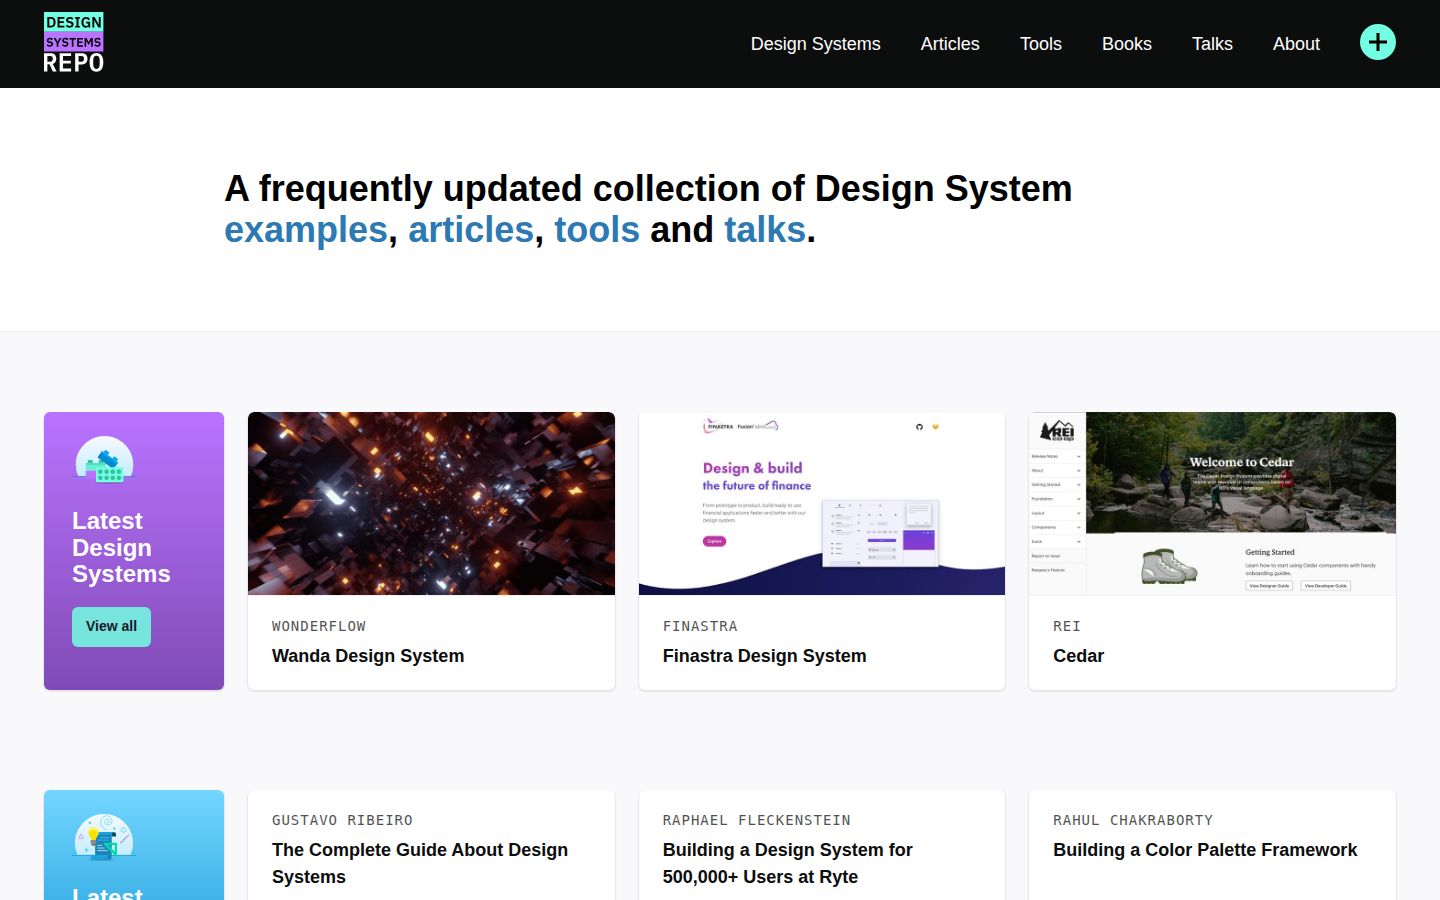The width and height of the screenshot is (1440, 900).
Task: Open the Tools nav item
Action: 1041,44
